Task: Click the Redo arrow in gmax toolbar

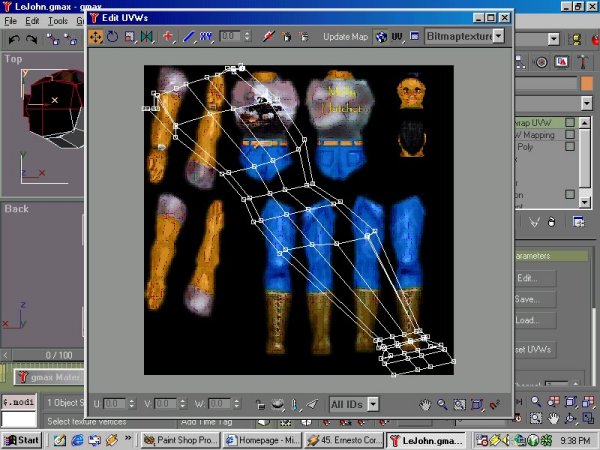Action: 31,39
